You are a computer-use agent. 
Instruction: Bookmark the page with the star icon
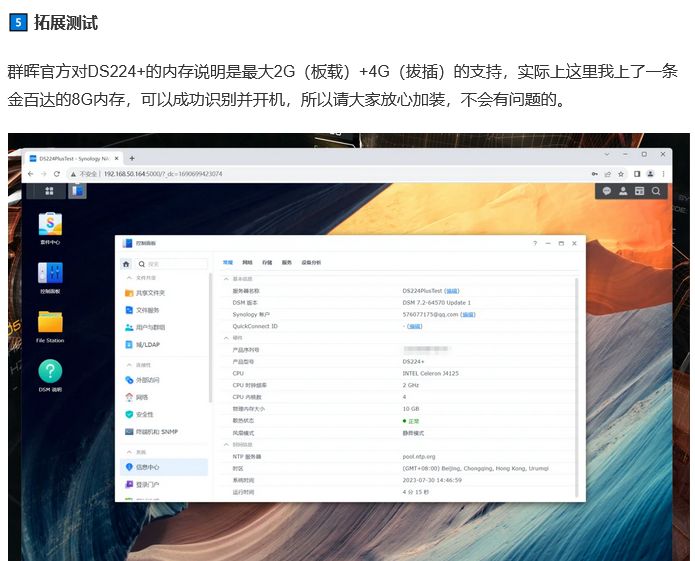[621, 174]
